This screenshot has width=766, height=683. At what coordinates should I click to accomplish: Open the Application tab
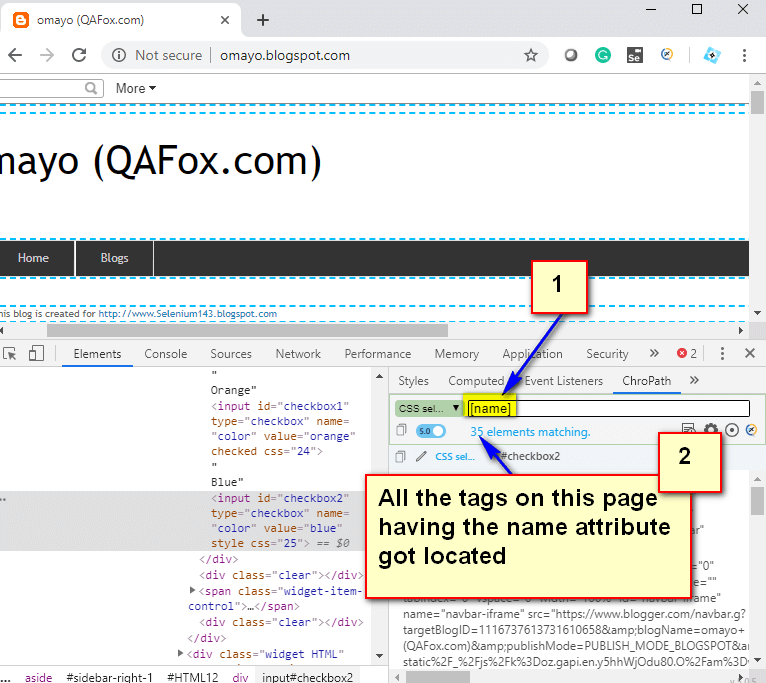point(532,354)
